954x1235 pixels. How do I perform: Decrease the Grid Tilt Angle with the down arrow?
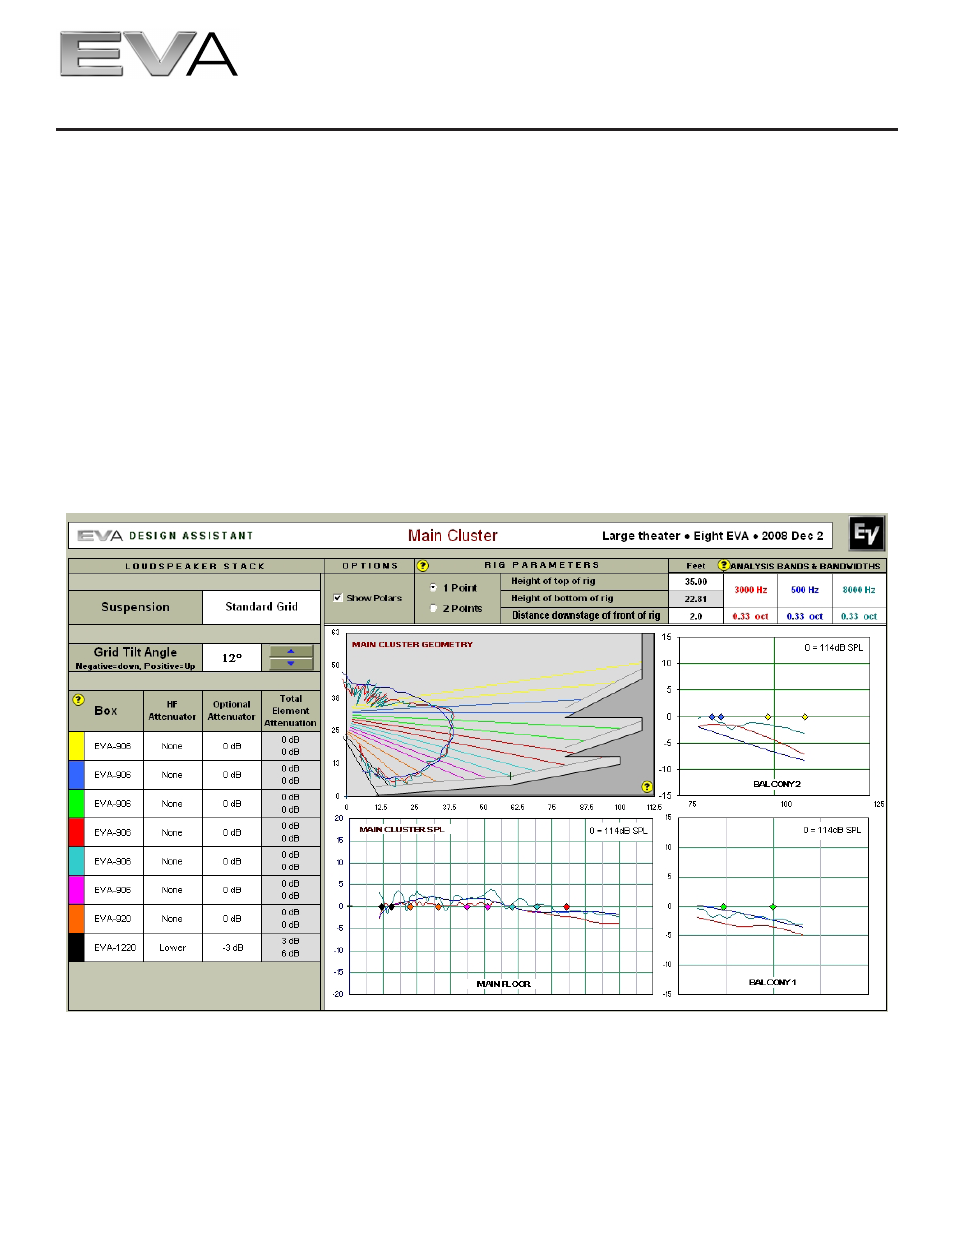pyautogui.click(x=291, y=664)
